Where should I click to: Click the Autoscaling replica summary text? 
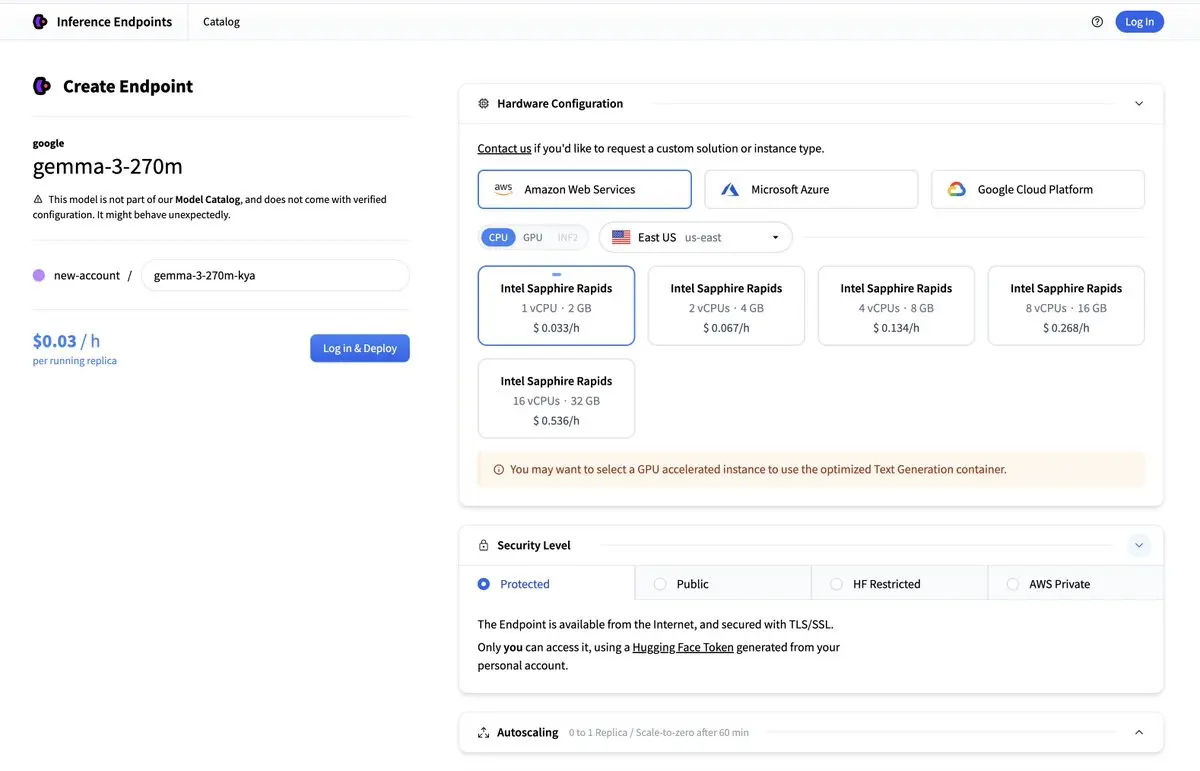point(659,733)
